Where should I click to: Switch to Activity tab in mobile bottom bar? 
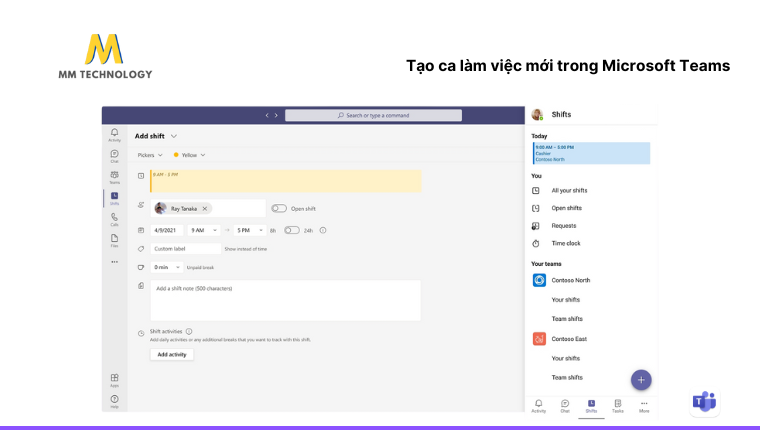538,406
